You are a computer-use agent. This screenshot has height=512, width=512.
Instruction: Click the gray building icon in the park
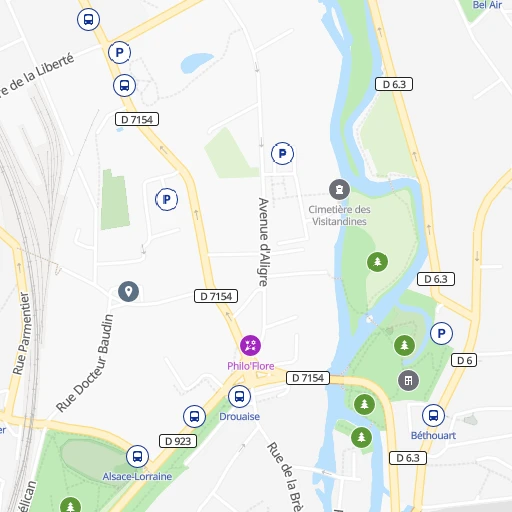(408, 380)
